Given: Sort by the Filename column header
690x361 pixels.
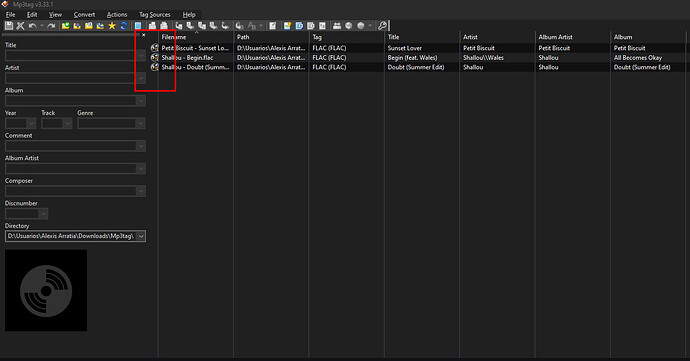Looking at the screenshot, I should pyautogui.click(x=195, y=37).
